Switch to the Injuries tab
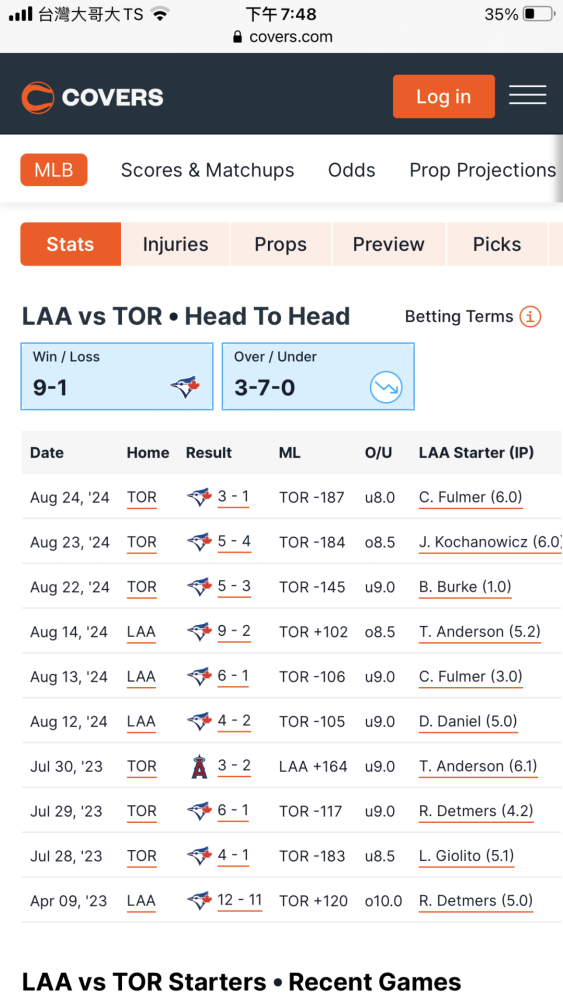The width and height of the screenshot is (563, 1000). 175,244
